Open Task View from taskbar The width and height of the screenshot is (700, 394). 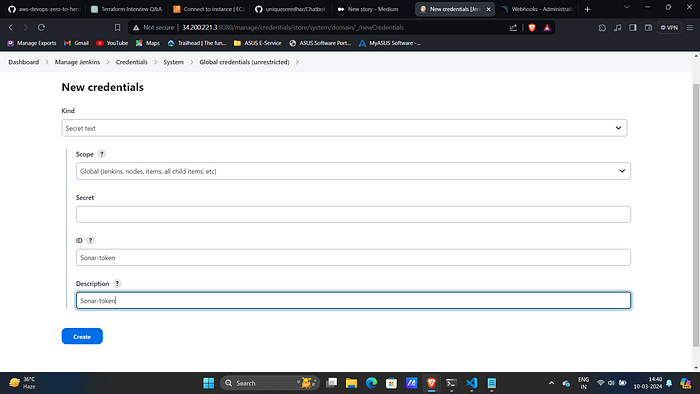(x=331, y=383)
